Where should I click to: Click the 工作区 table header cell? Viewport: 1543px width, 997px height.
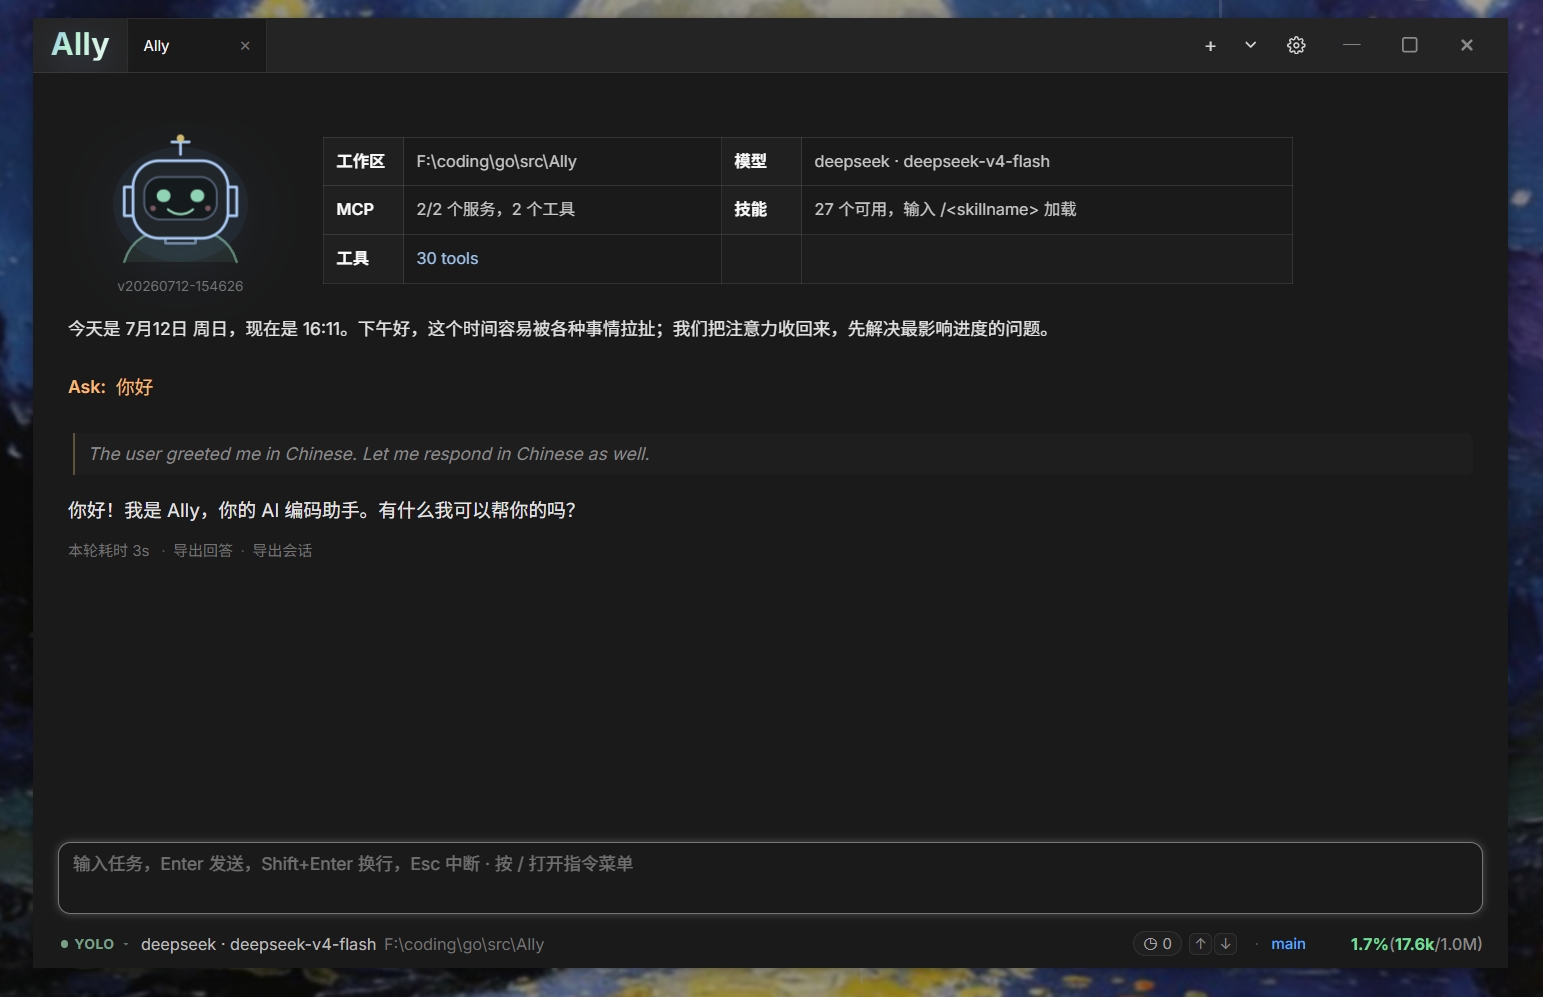(363, 162)
